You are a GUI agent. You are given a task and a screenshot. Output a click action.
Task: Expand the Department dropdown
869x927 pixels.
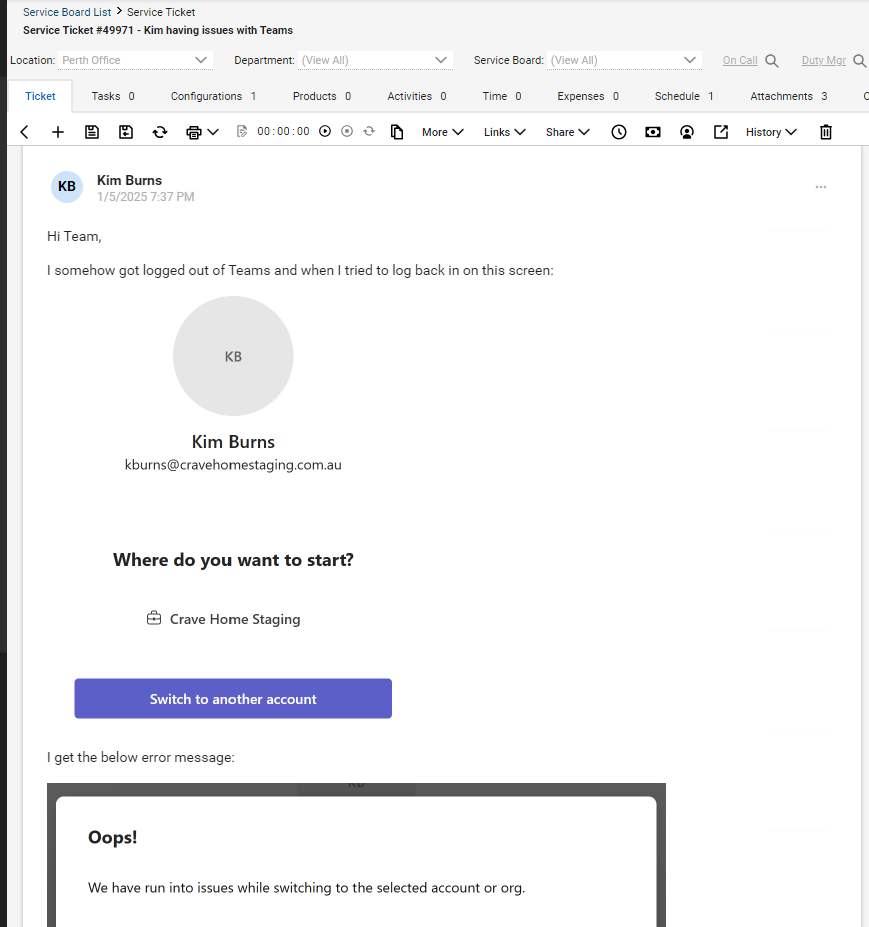coord(375,60)
